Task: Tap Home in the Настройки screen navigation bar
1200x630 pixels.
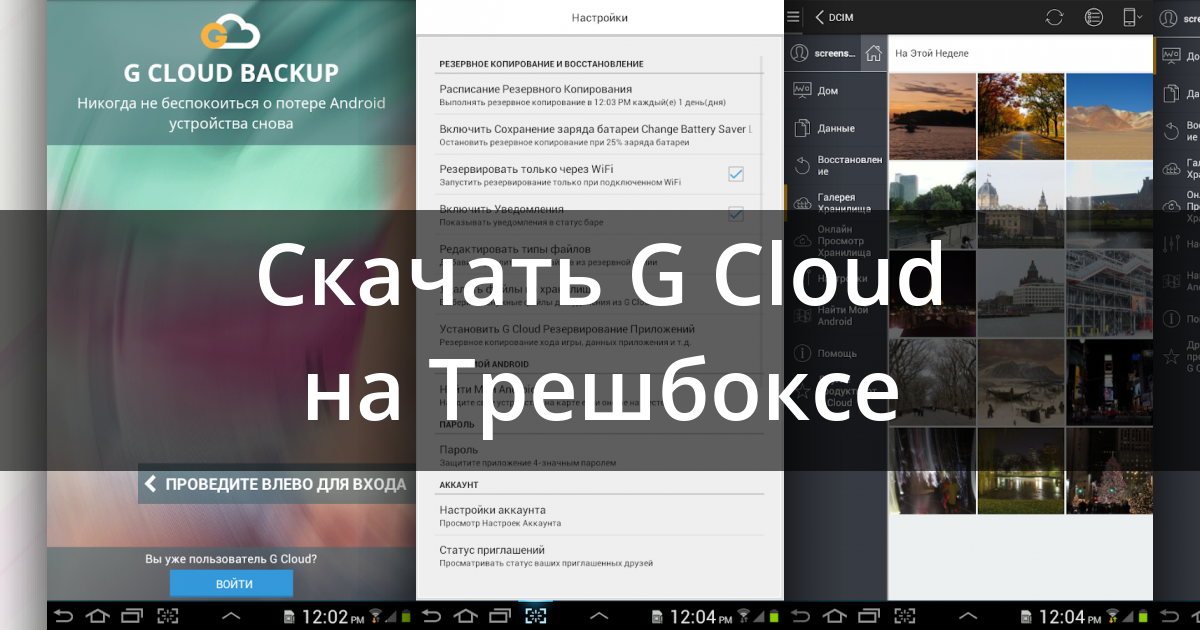Action: click(x=466, y=616)
